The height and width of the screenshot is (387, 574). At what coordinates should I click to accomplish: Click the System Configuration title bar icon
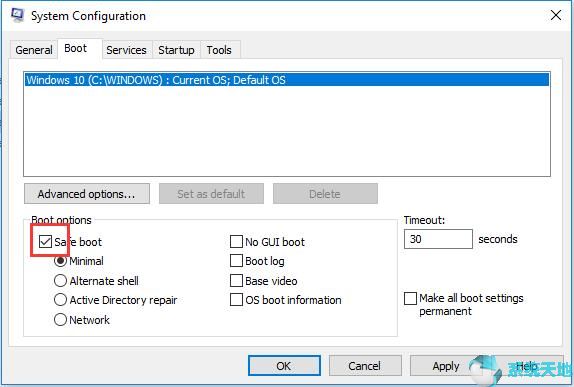click(17, 15)
